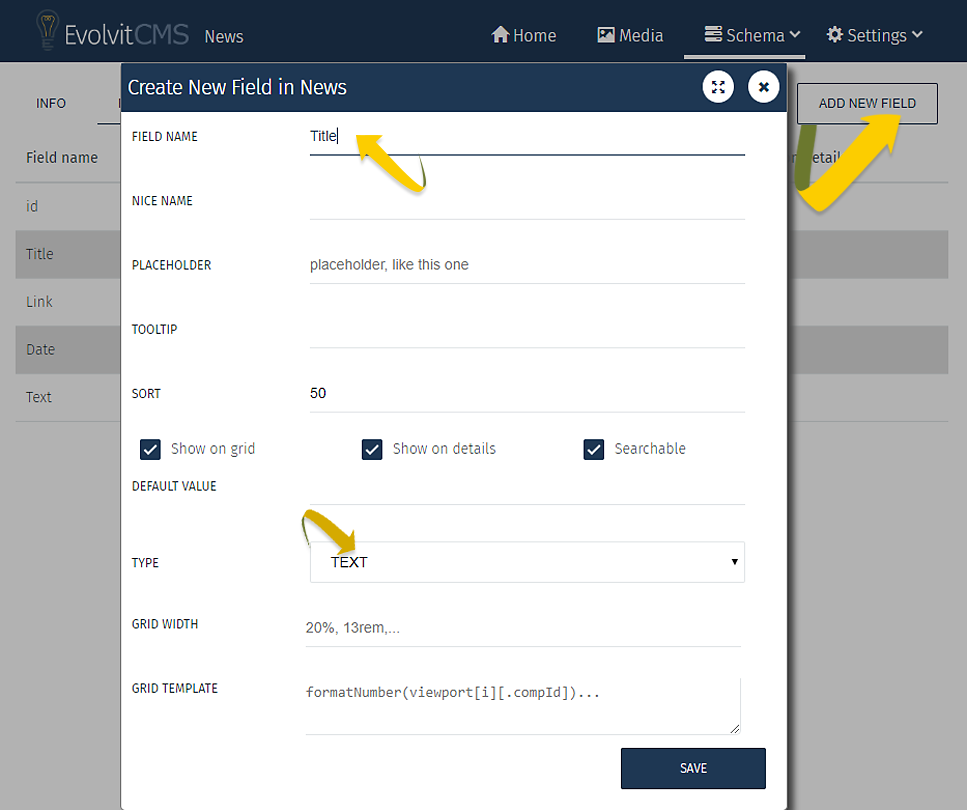This screenshot has width=967, height=810.
Task: Click the EvolvitCMS lightbulb logo
Action: (46, 31)
